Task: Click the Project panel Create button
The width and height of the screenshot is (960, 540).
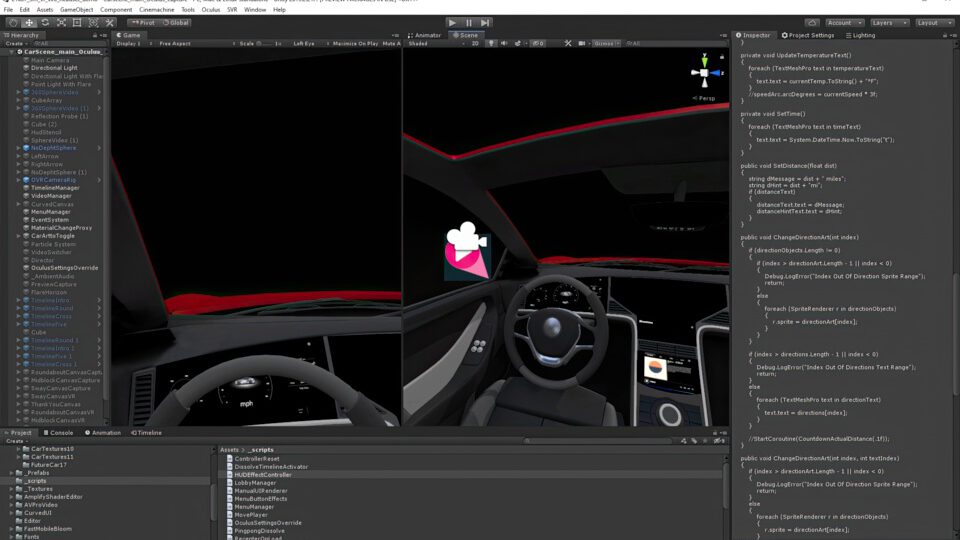Action: [15, 441]
